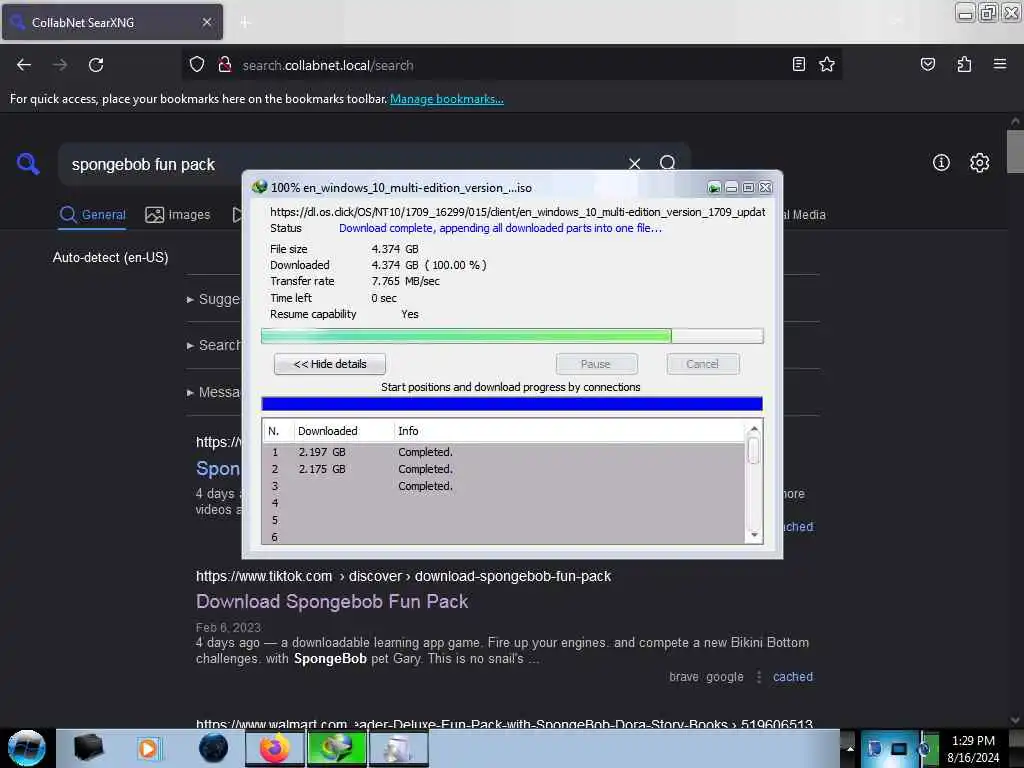Click Hide details button
The image size is (1024, 768).
point(330,364)
